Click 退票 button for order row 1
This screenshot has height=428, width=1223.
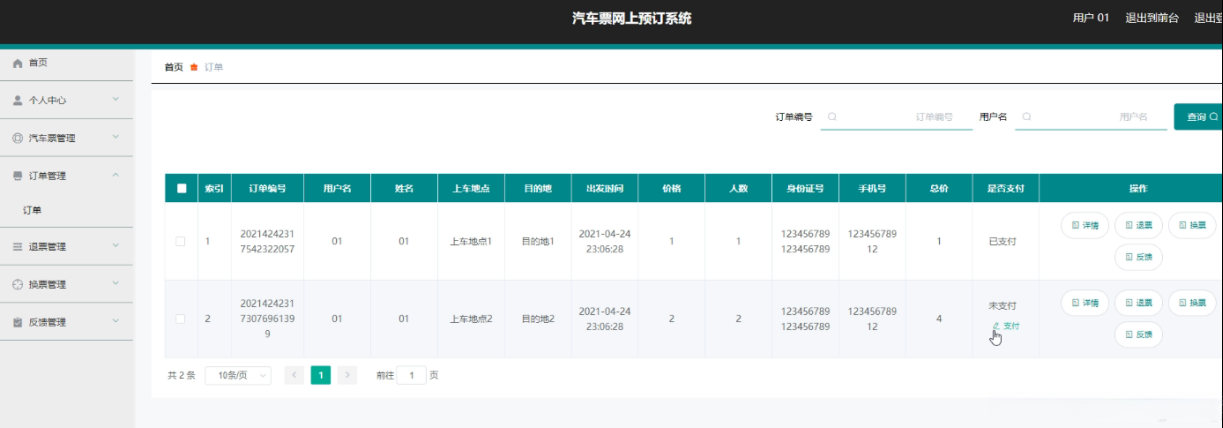click(x=1138, y=225)
